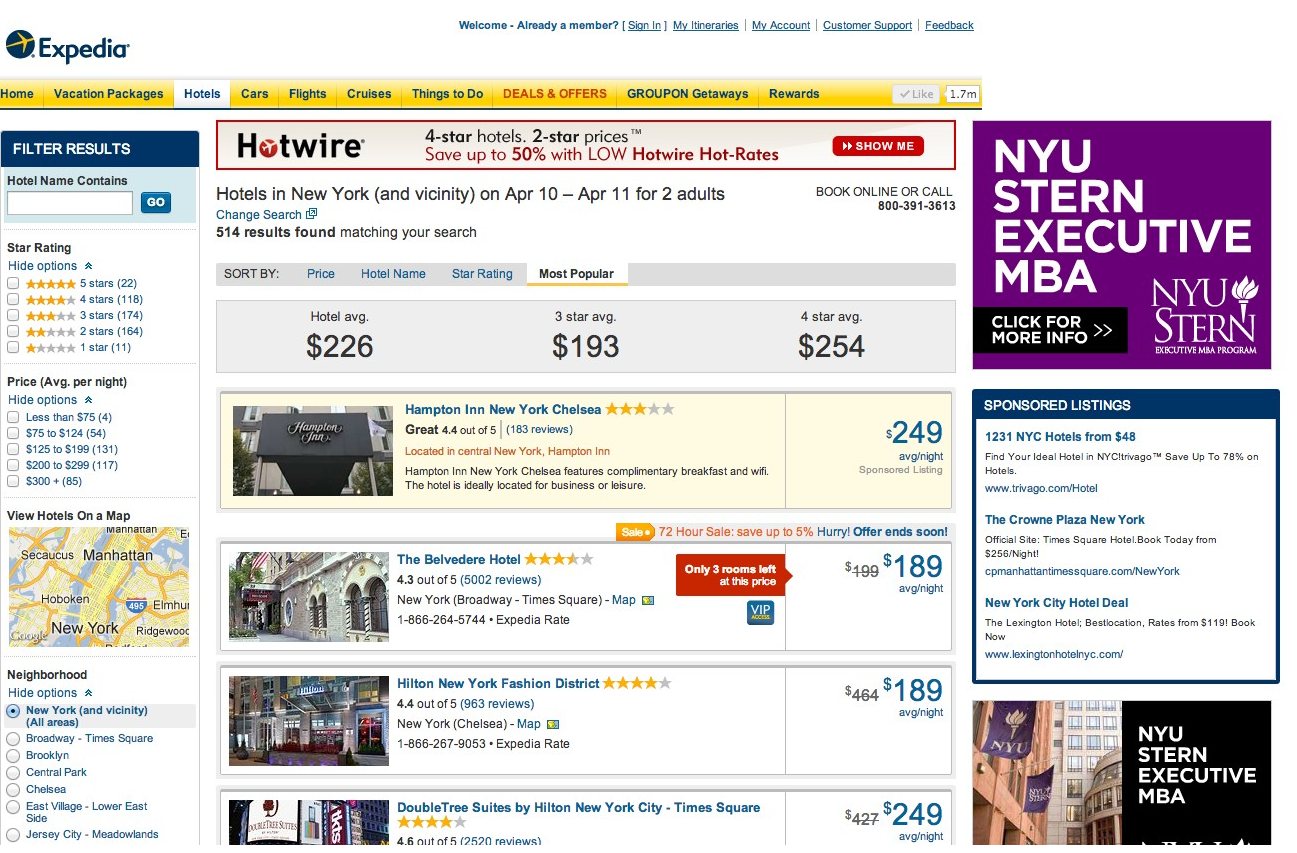The width and height of the screenshot is (1297, 853).
Task: Open The Belvedere Hotel listing
Action: pyautogui.click(x=459, y=559)
